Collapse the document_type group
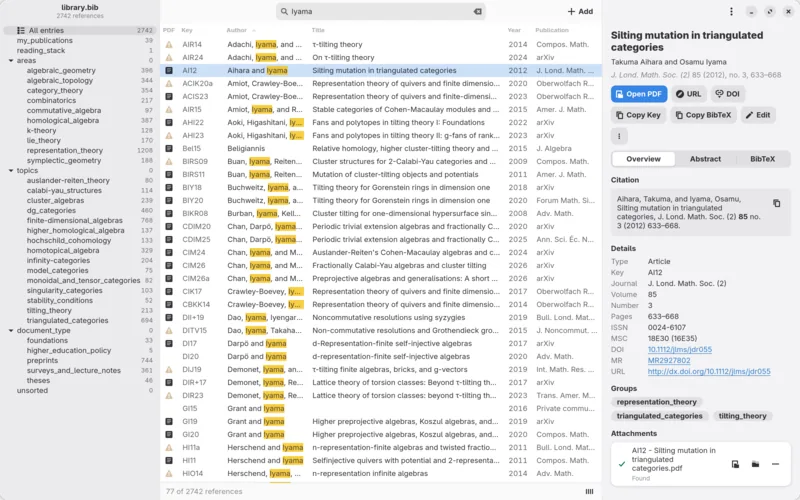The height and width of the screenshot is (500, 800). point(11,331)
